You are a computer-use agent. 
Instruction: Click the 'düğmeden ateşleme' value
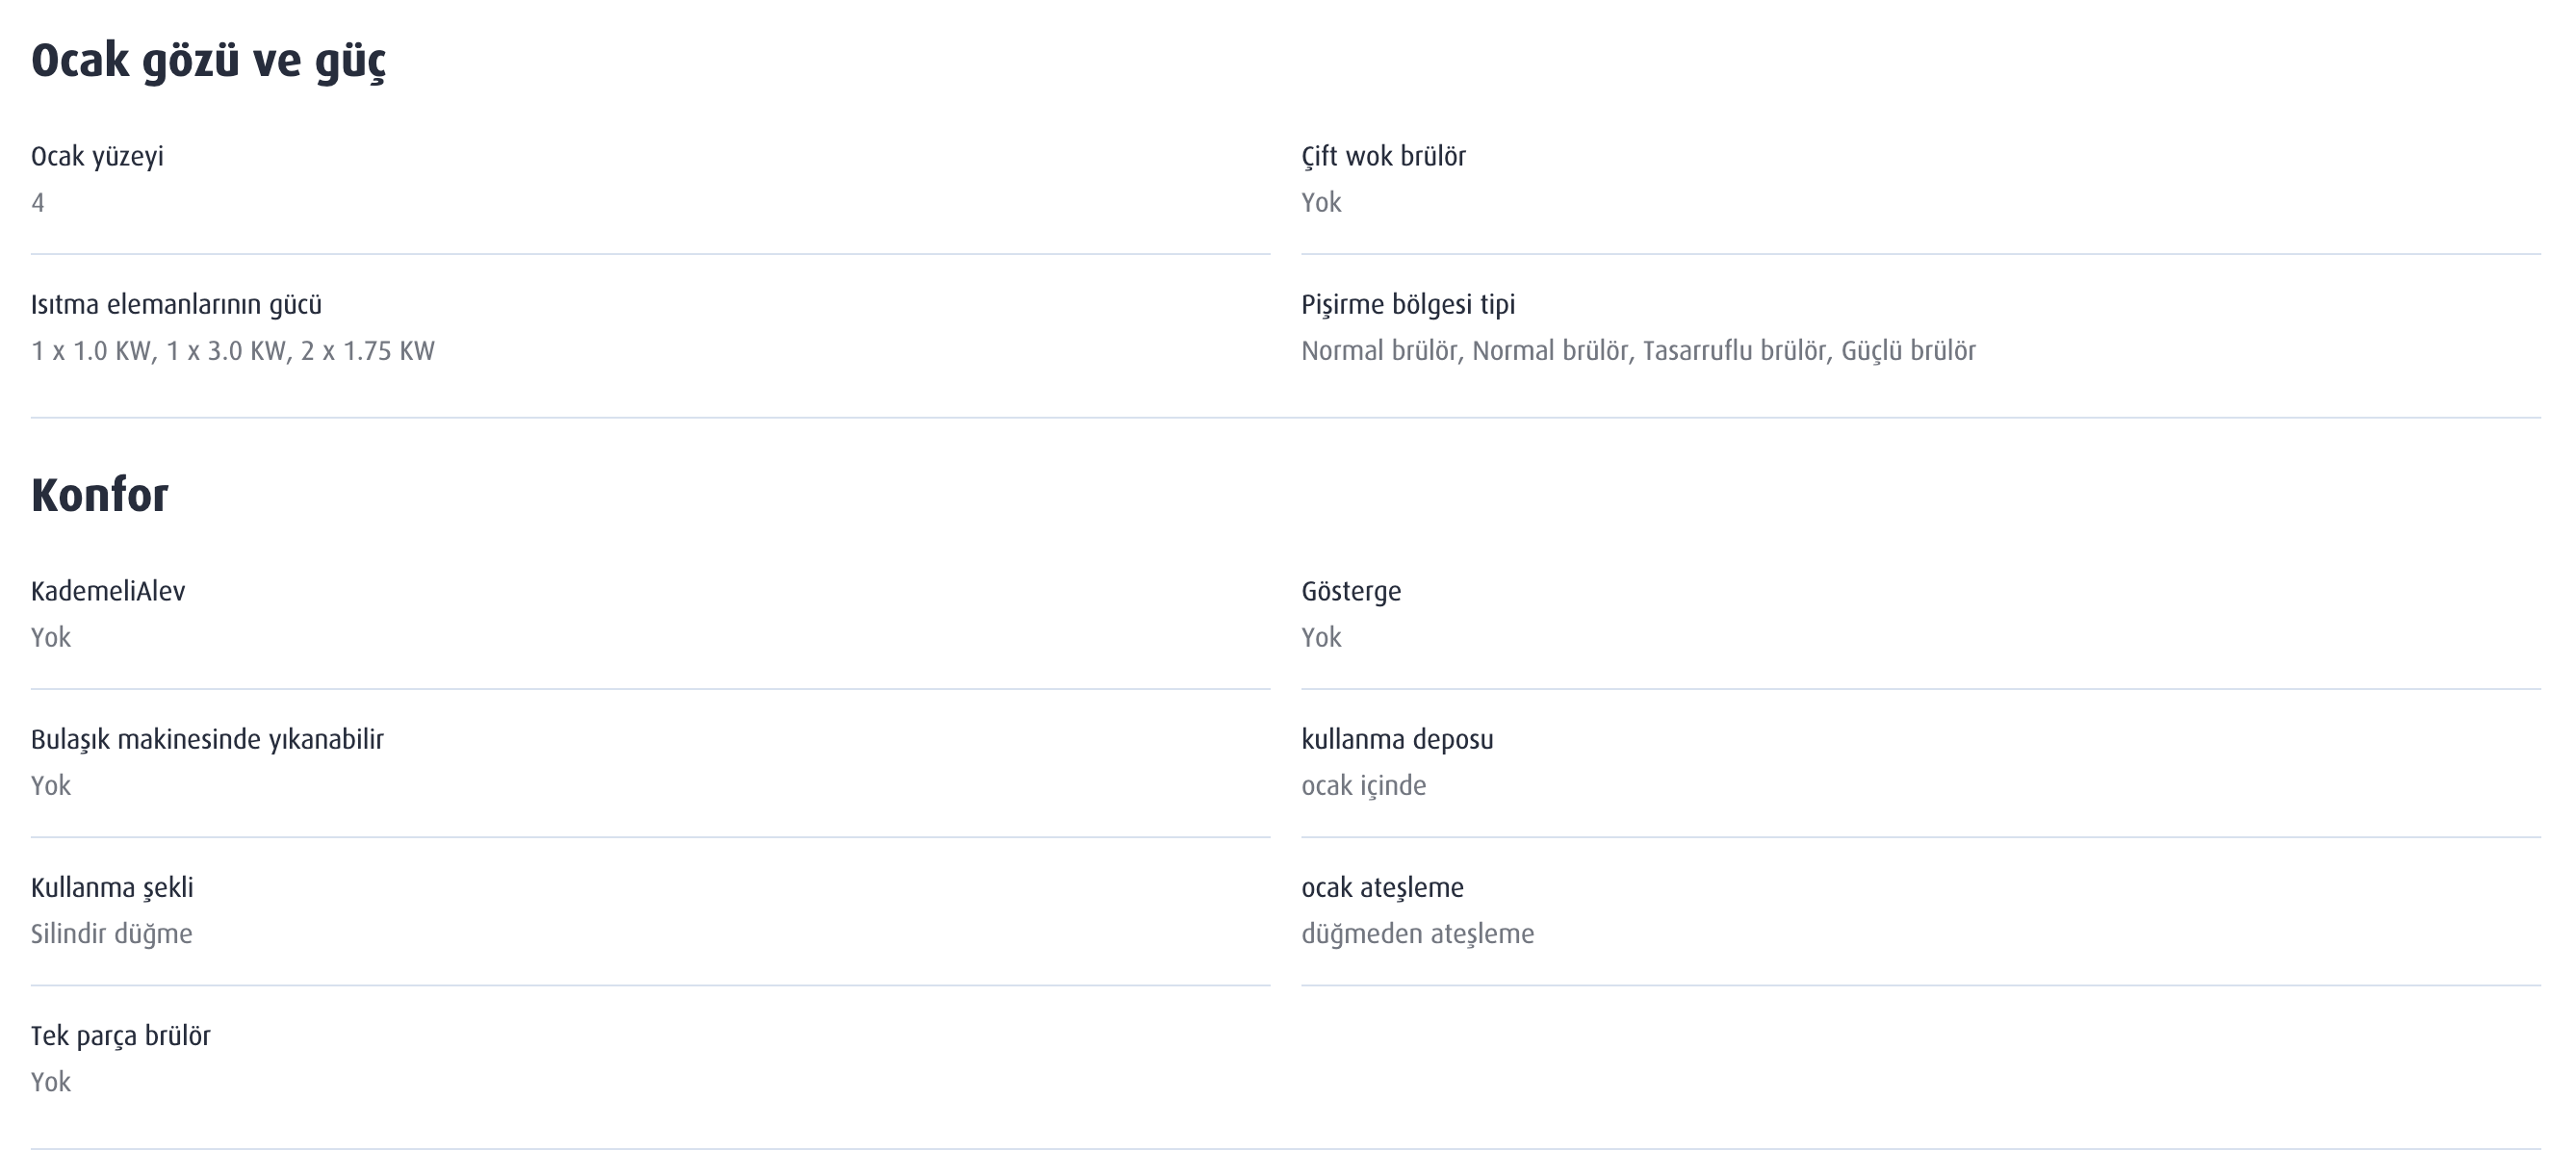click(x=1417, y=934)
